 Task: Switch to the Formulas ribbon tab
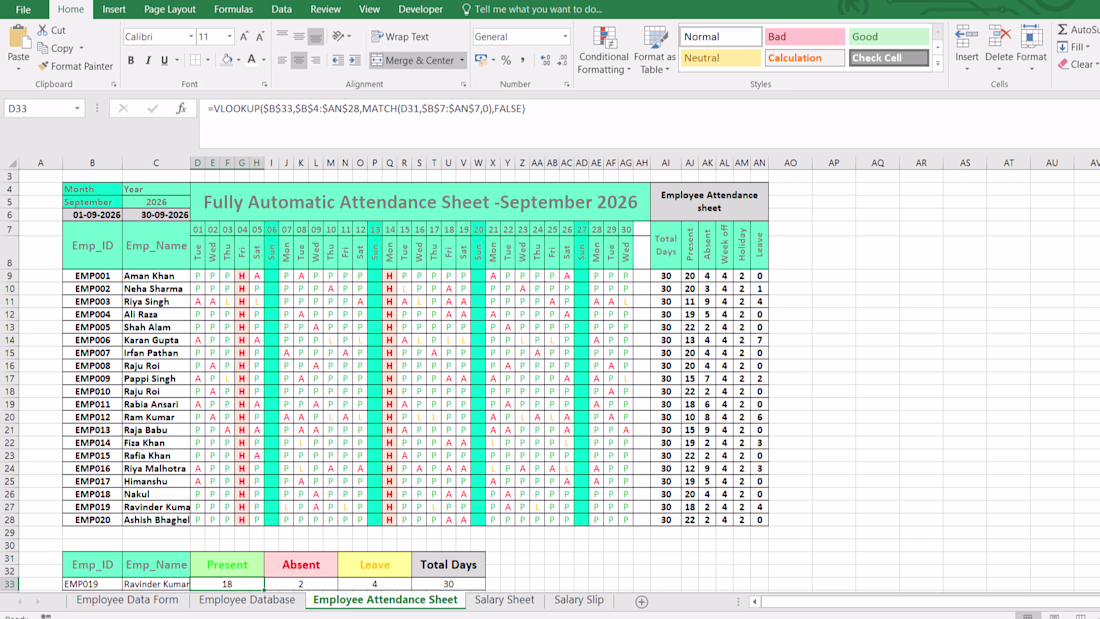pos(233,9)
